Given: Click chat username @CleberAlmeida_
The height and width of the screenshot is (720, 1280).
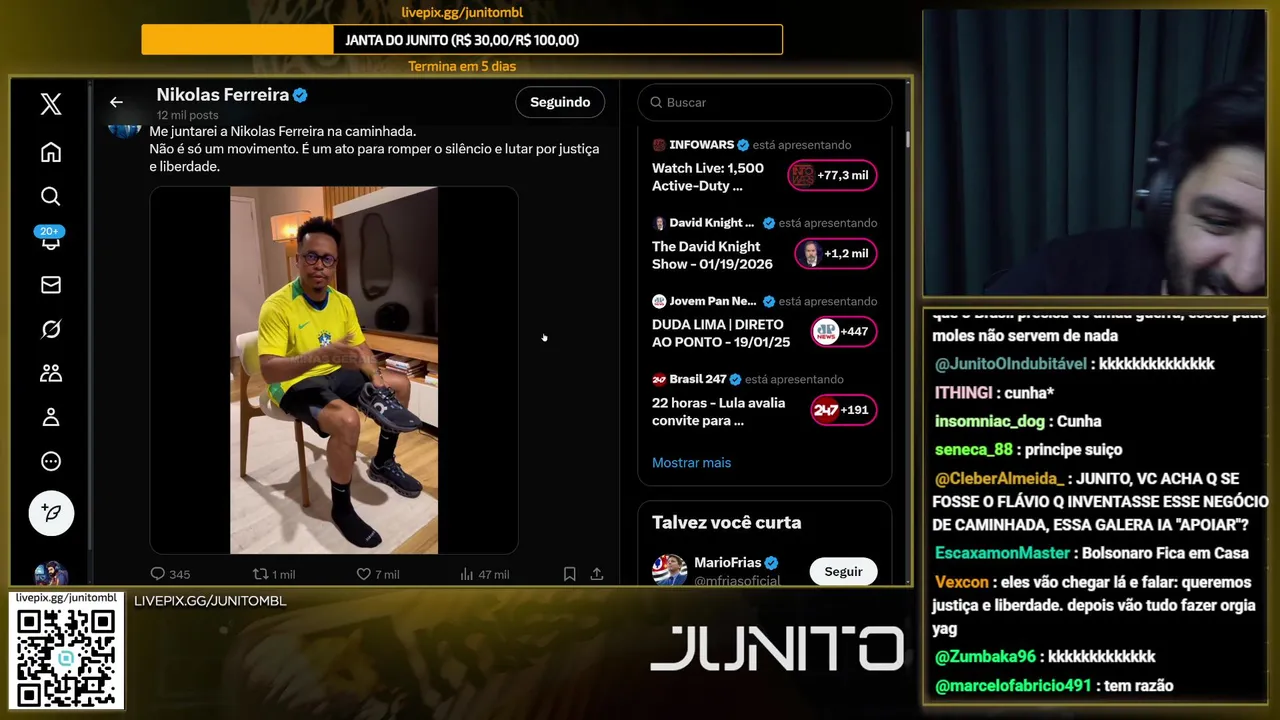Looking at the screenshot, I should click(999, 479).
